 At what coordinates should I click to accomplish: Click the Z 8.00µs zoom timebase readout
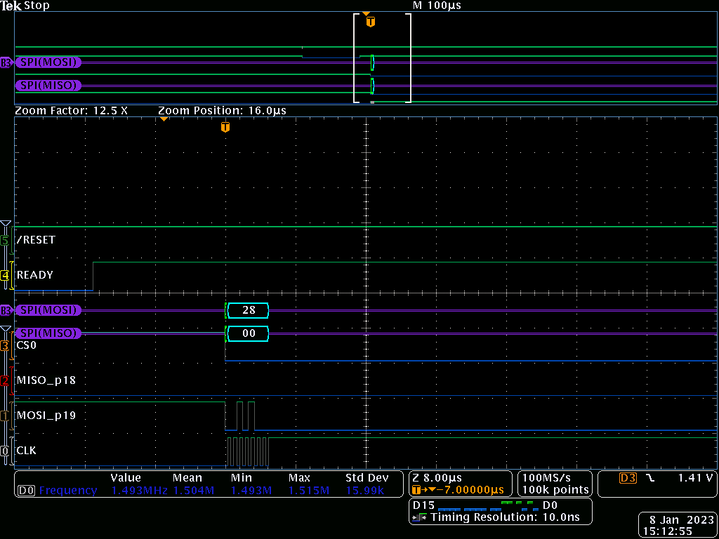pos(437,478)
